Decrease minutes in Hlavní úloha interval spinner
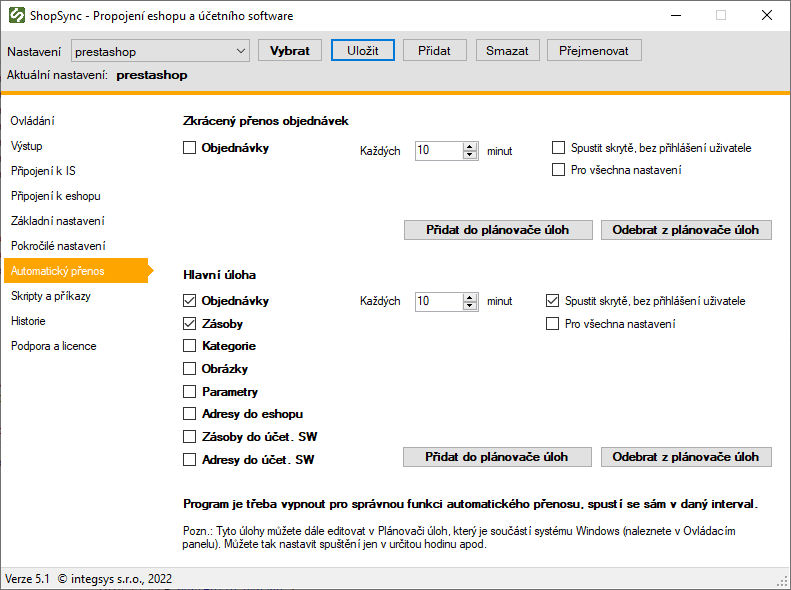Viewport: 791px width, 590px height. pos(469,305)
